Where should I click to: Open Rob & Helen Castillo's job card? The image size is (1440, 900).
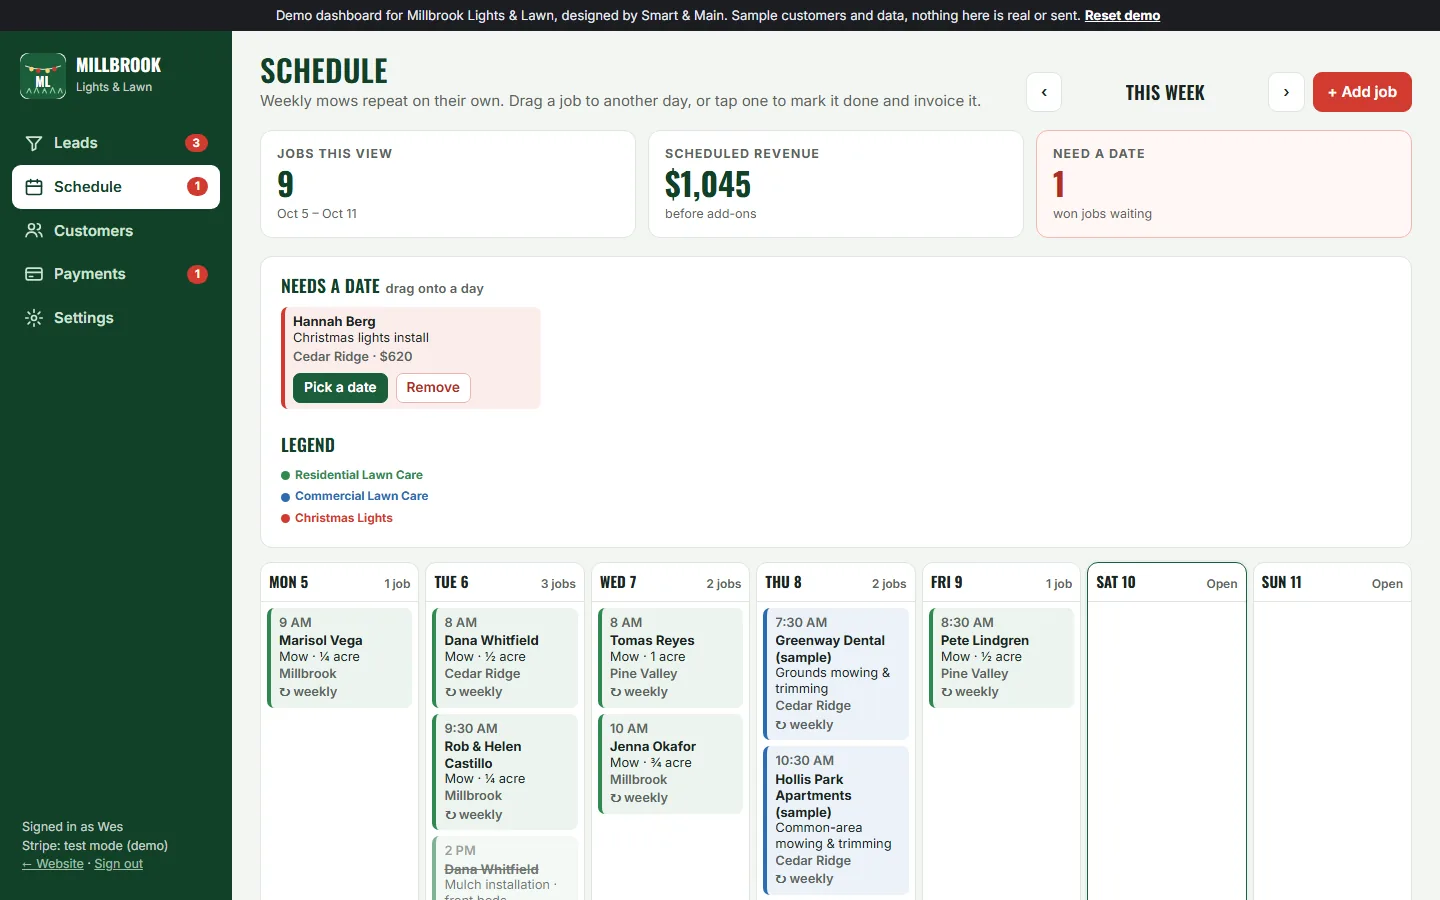coord(505,771)
